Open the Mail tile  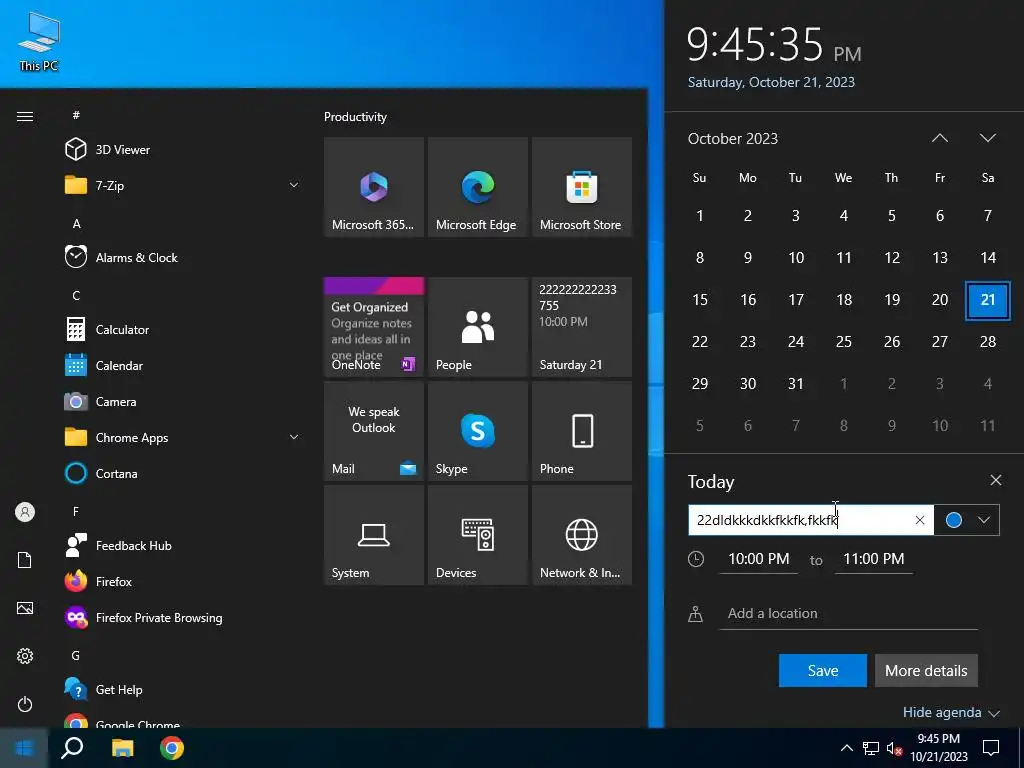374,431
